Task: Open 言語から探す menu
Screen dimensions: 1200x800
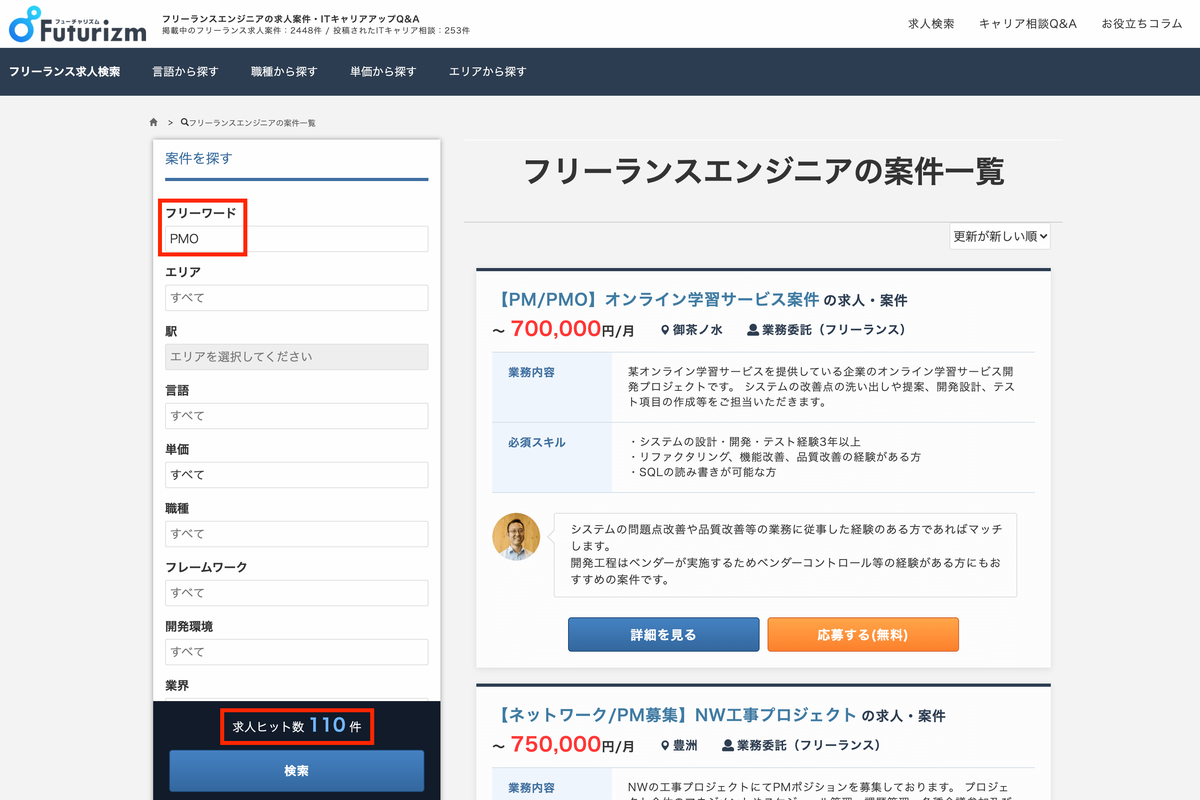Action: [x=185, y=72]
